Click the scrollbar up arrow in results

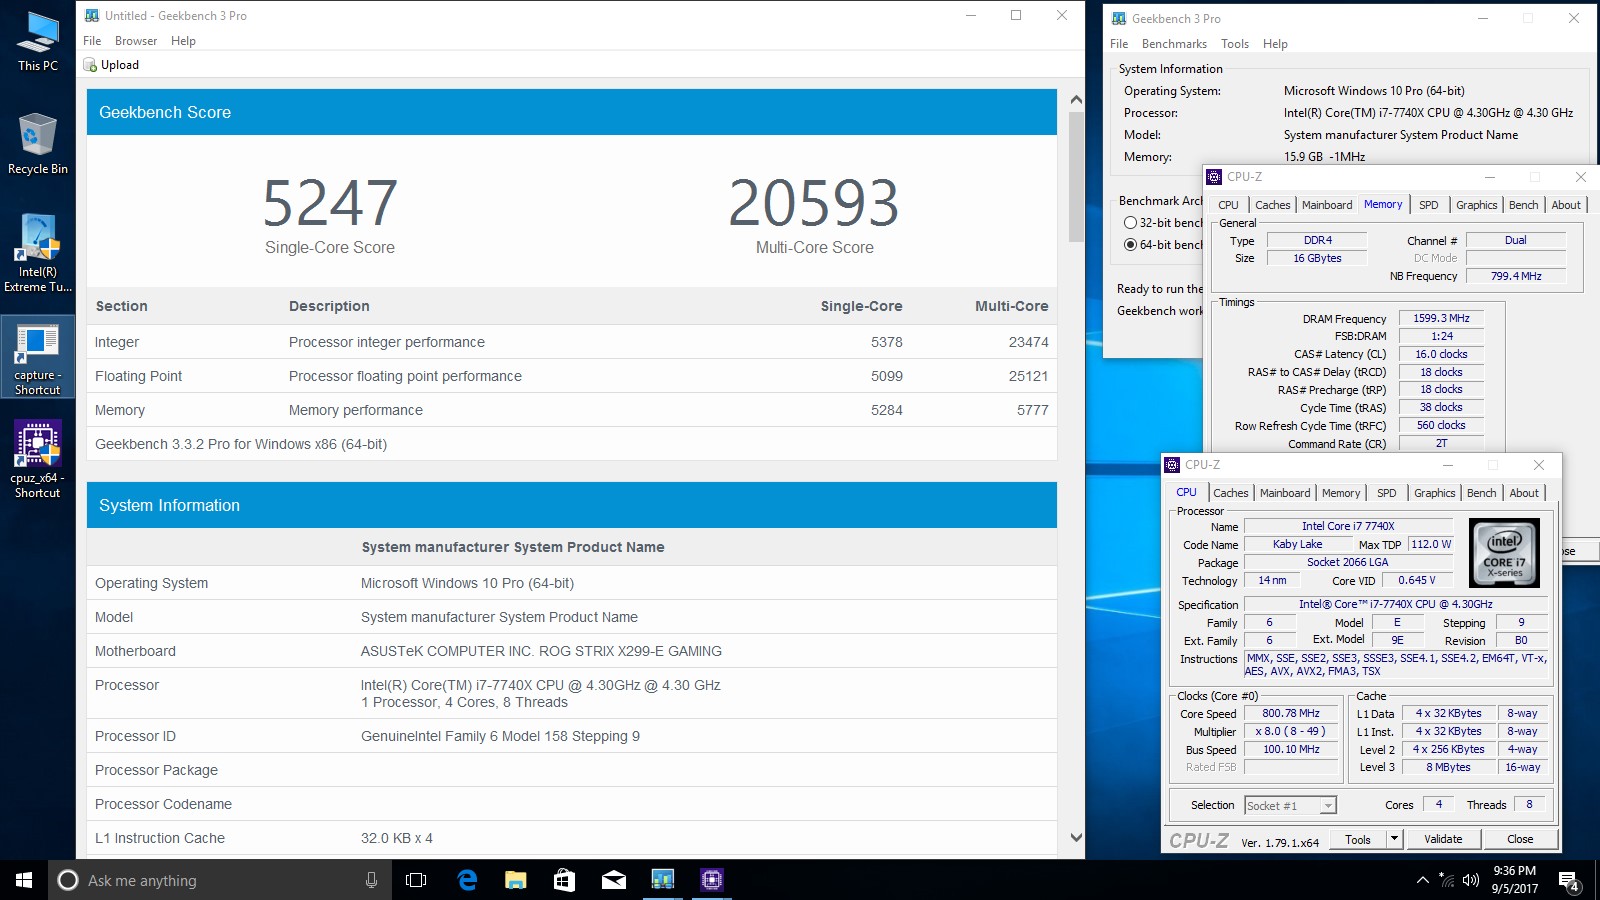pyautogui.click(x=1076, y=100)
